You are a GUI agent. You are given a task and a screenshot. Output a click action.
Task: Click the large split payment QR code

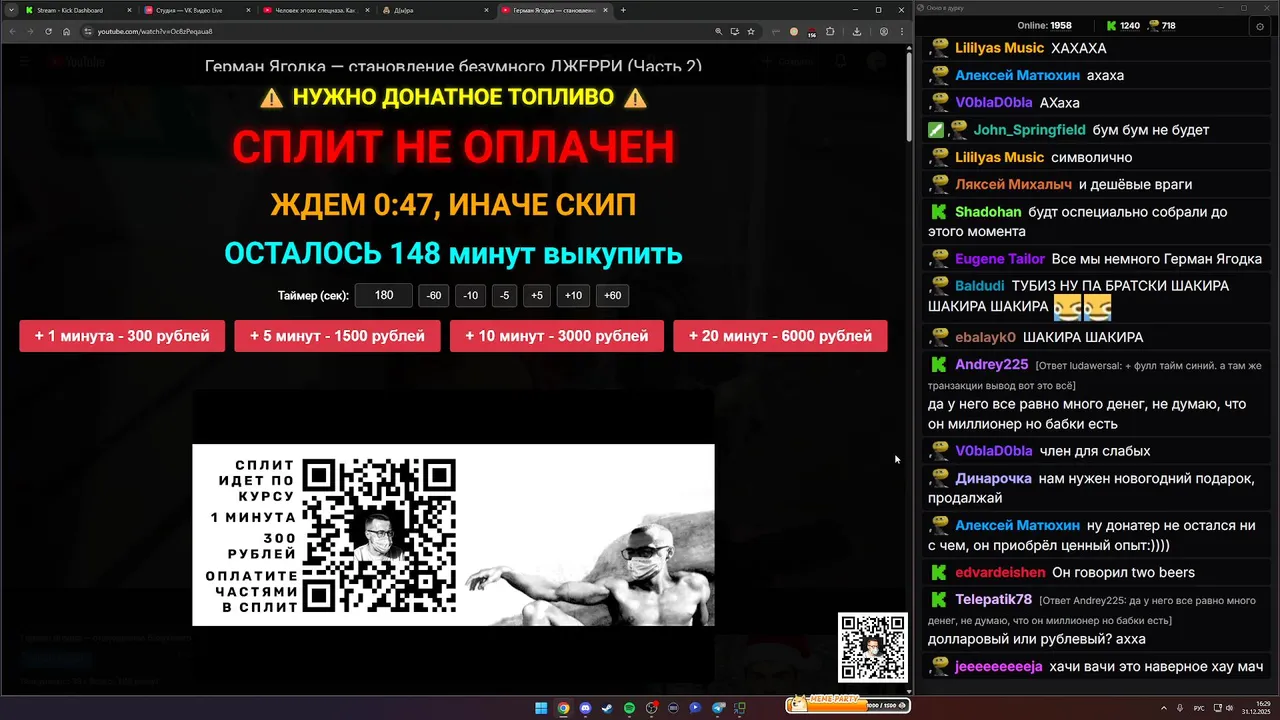pyautogui.click(x=380, y=535)
